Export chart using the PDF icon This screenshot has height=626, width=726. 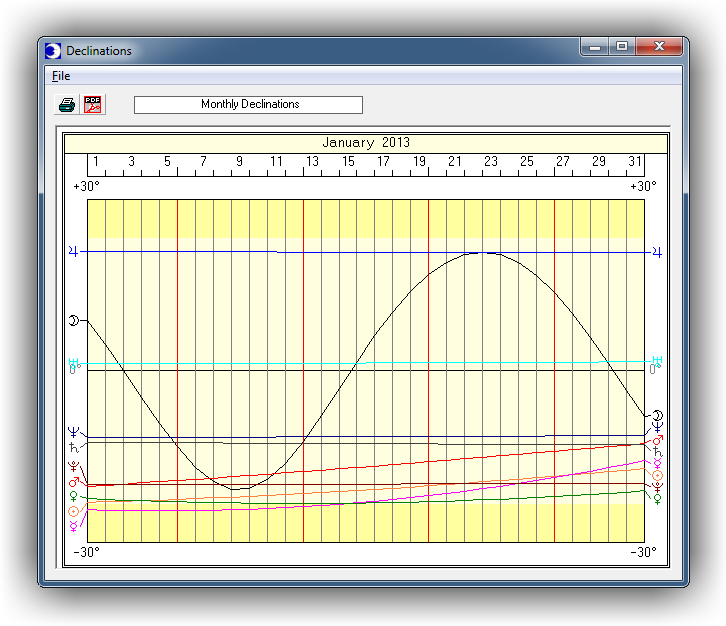pos(93,105)
